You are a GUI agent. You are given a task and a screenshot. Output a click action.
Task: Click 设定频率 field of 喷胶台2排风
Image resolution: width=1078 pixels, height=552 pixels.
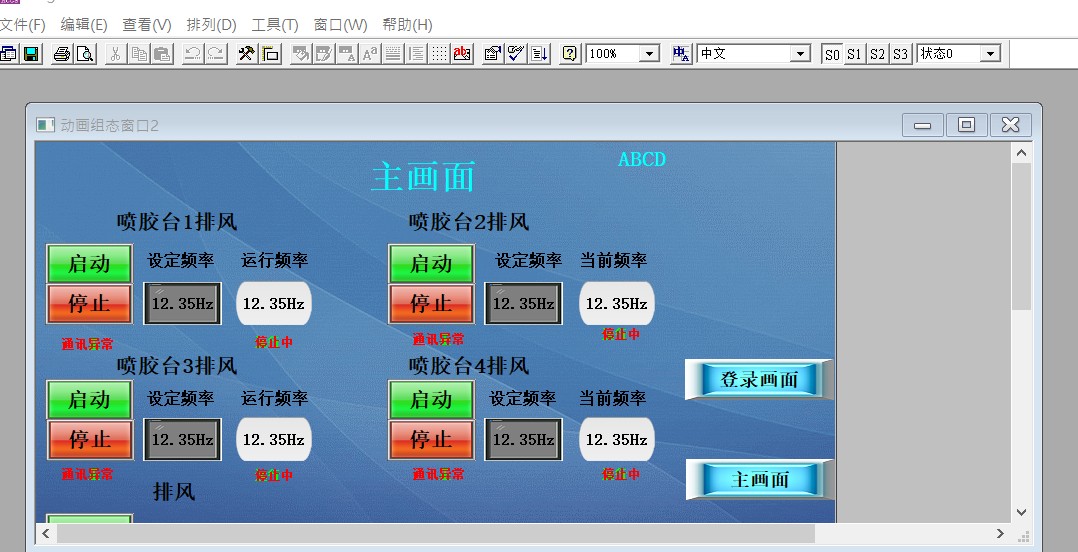(523, 304)
